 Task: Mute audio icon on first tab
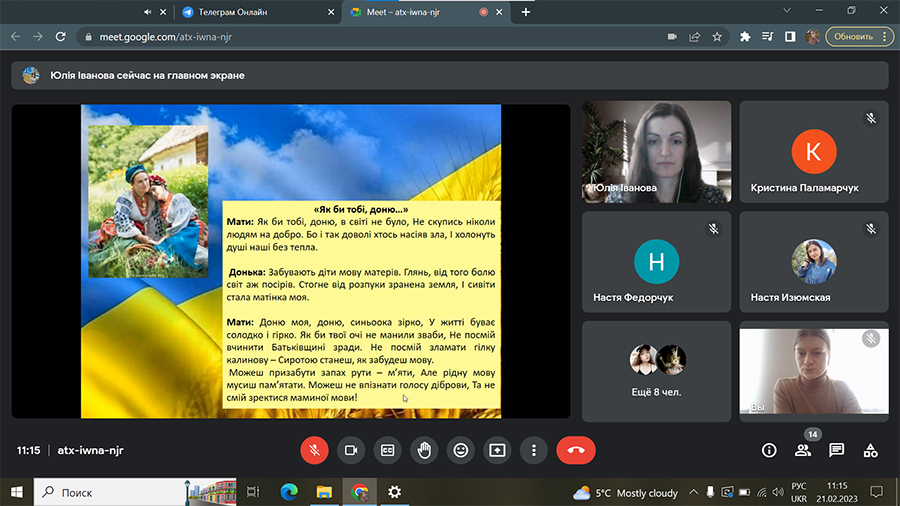coord(148,12)
